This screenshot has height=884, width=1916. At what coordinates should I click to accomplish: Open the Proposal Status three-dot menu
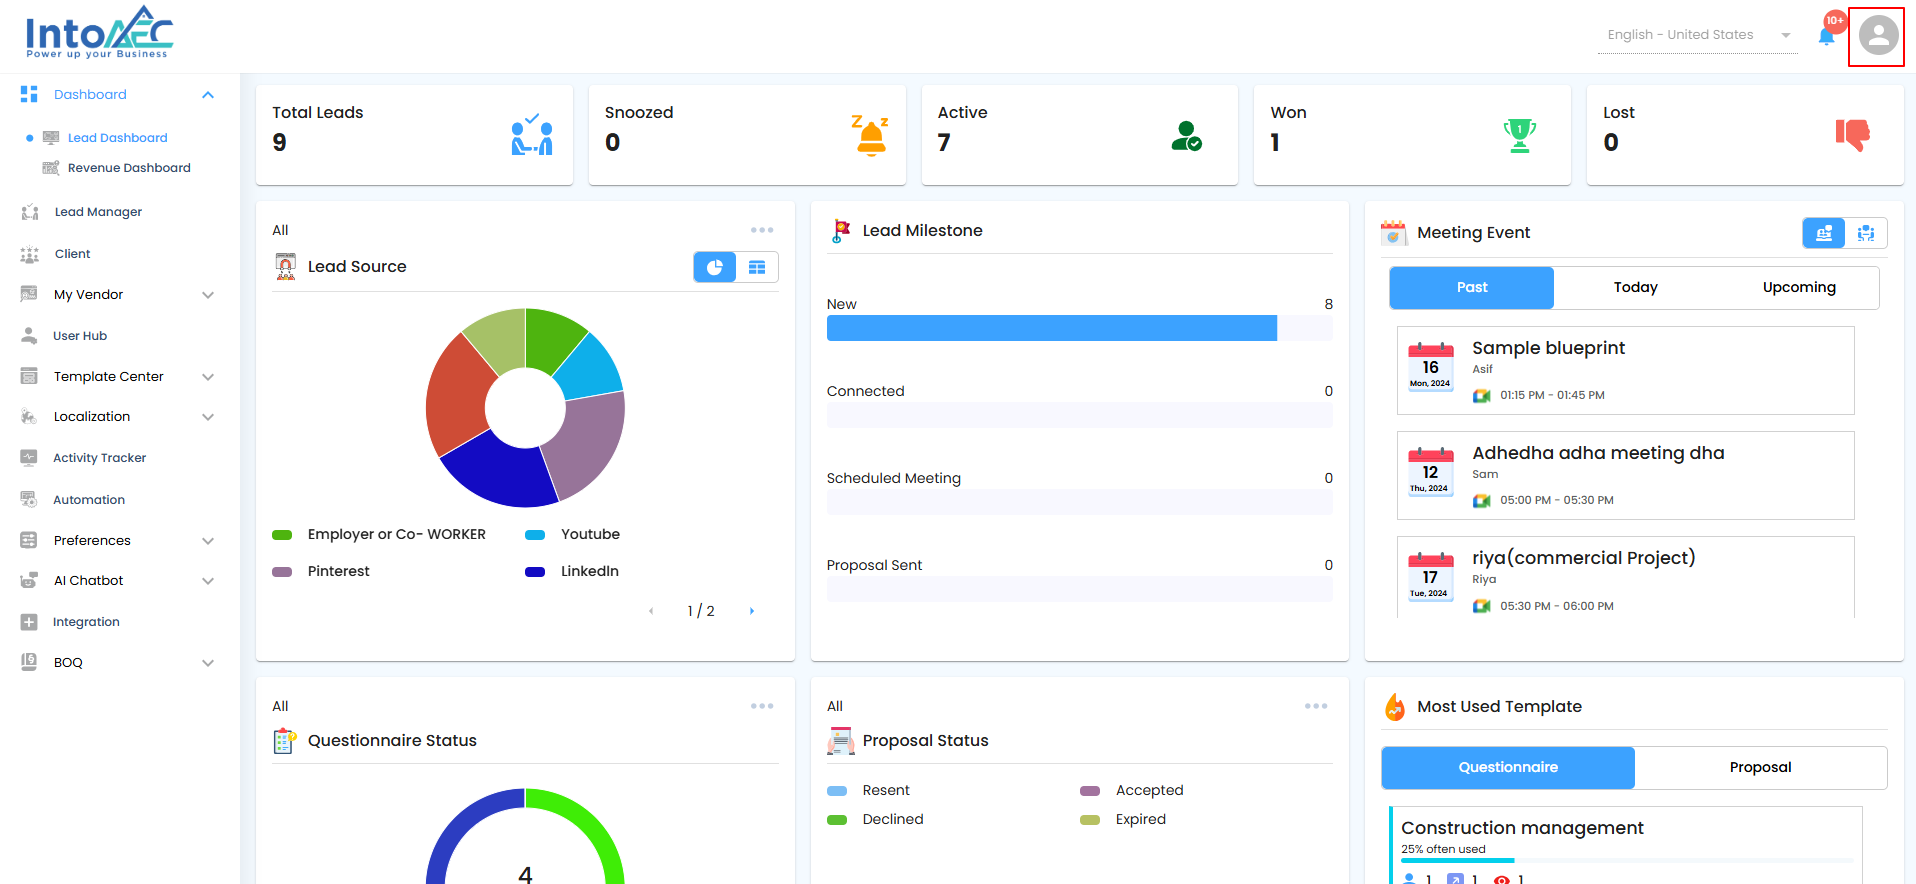tap(1316, 706)
